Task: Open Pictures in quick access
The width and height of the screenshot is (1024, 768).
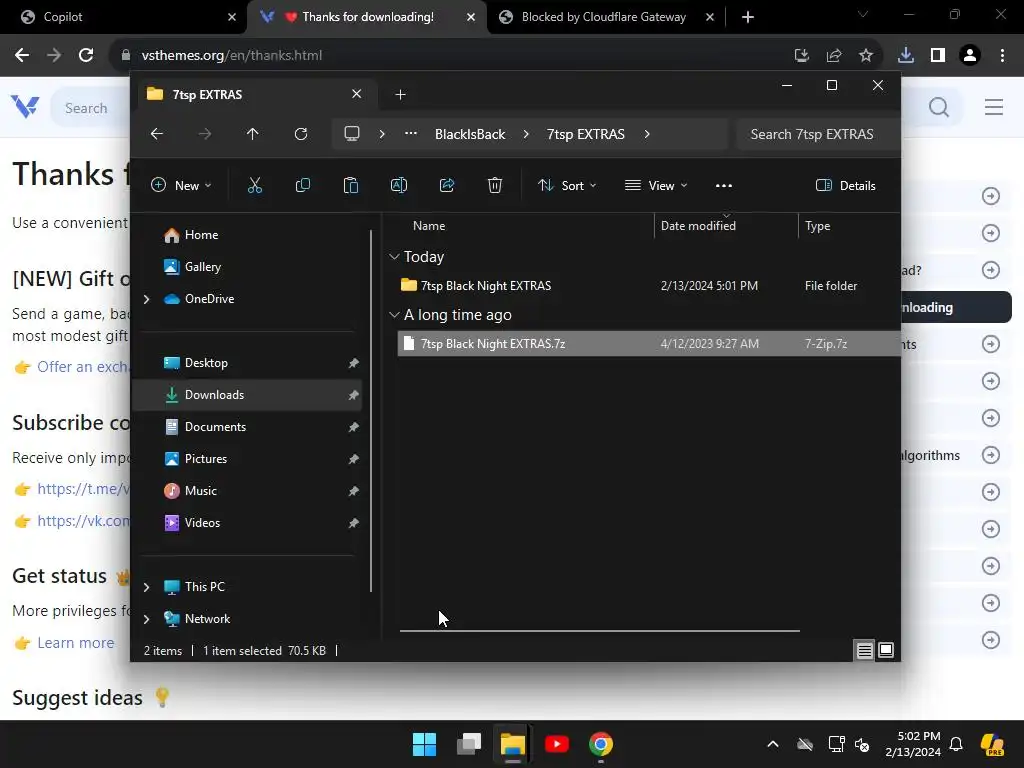Action: coord(247,459)
